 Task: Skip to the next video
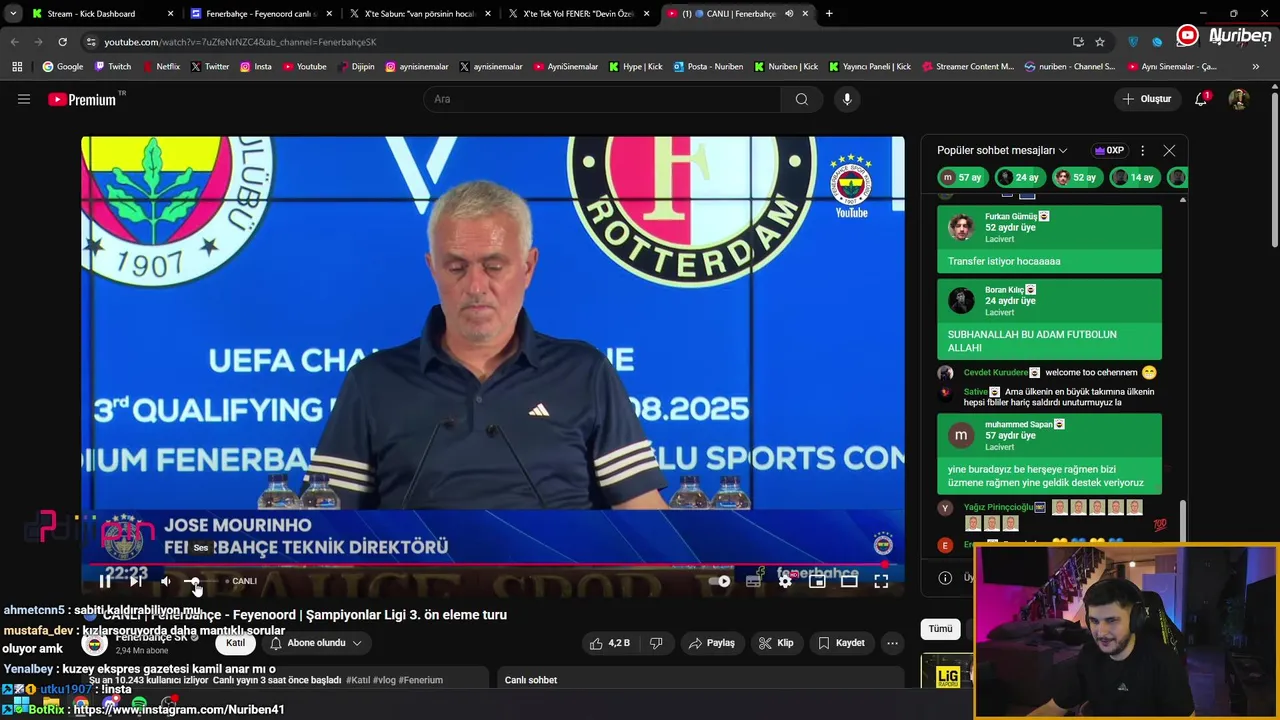click(136, 581)
